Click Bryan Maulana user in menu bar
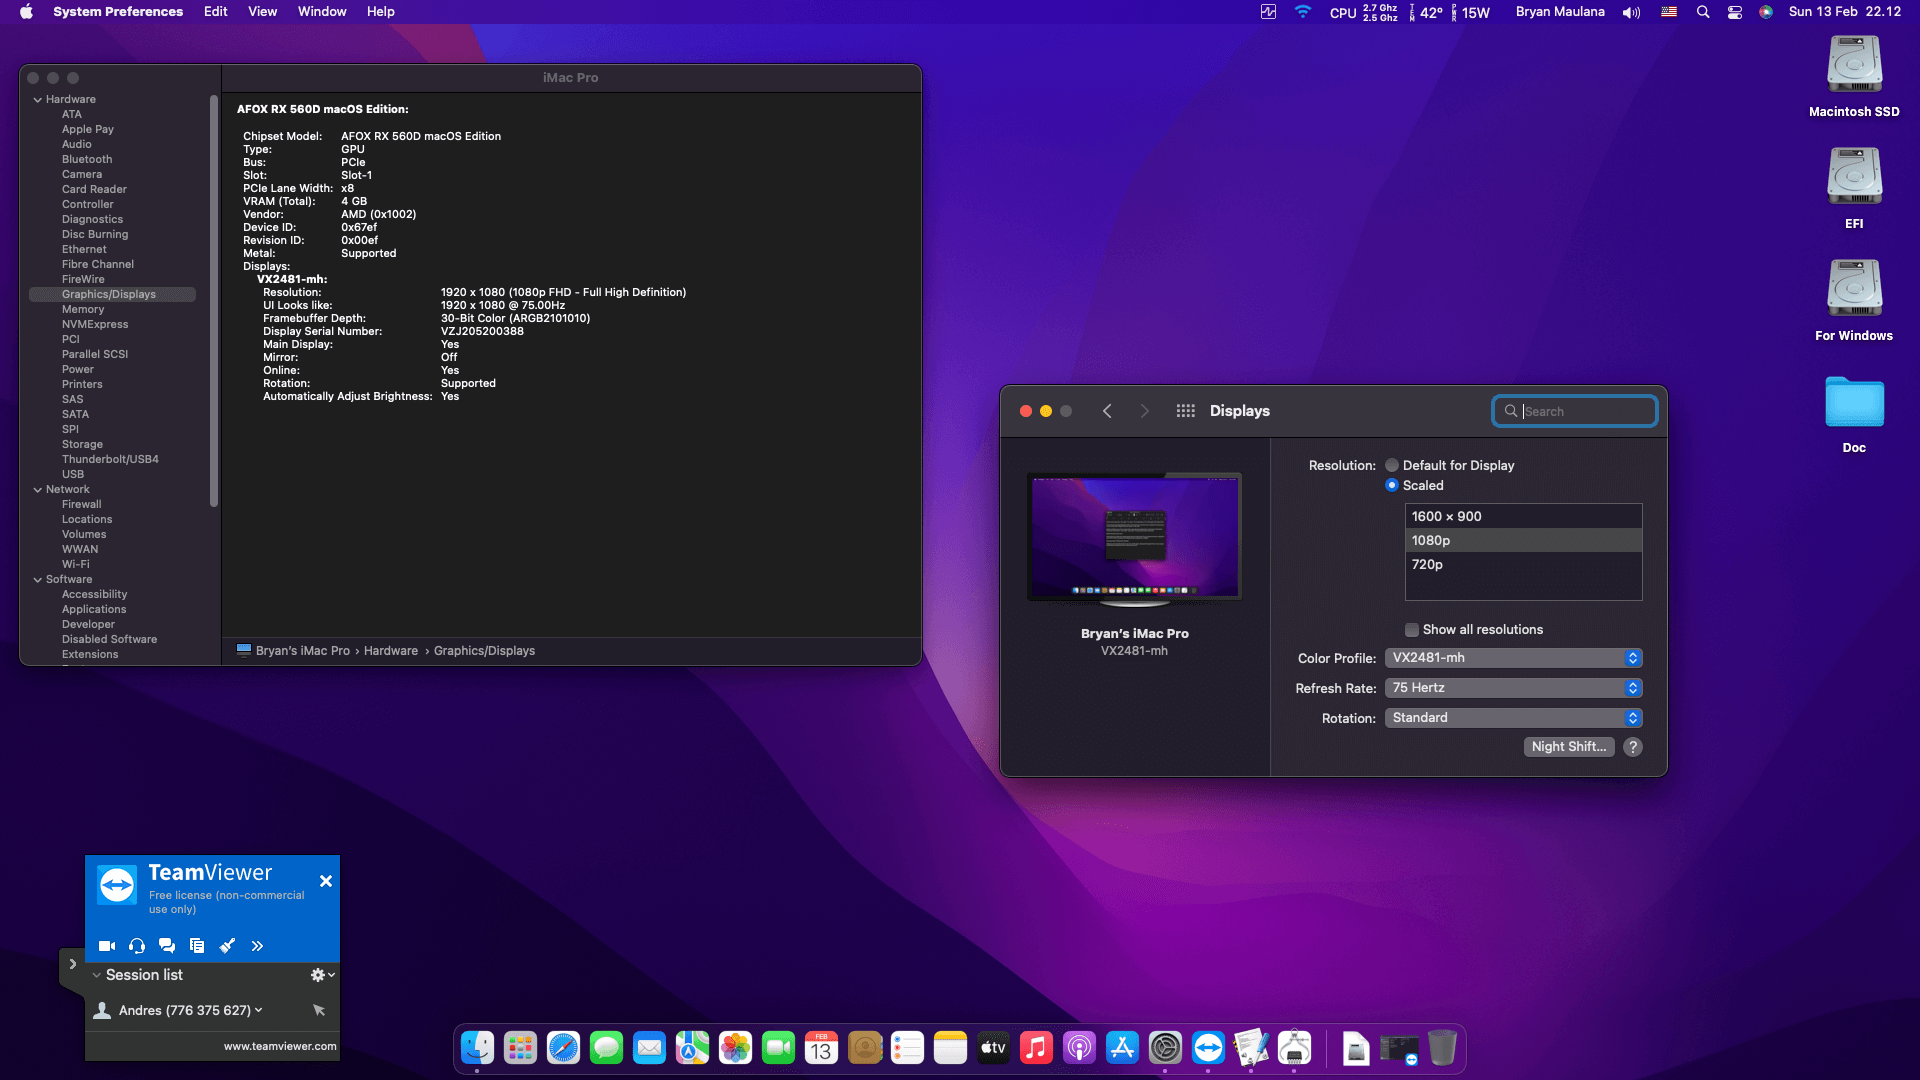The height and width of the screenshot is (1080, 1920). tap(1560, 12)
